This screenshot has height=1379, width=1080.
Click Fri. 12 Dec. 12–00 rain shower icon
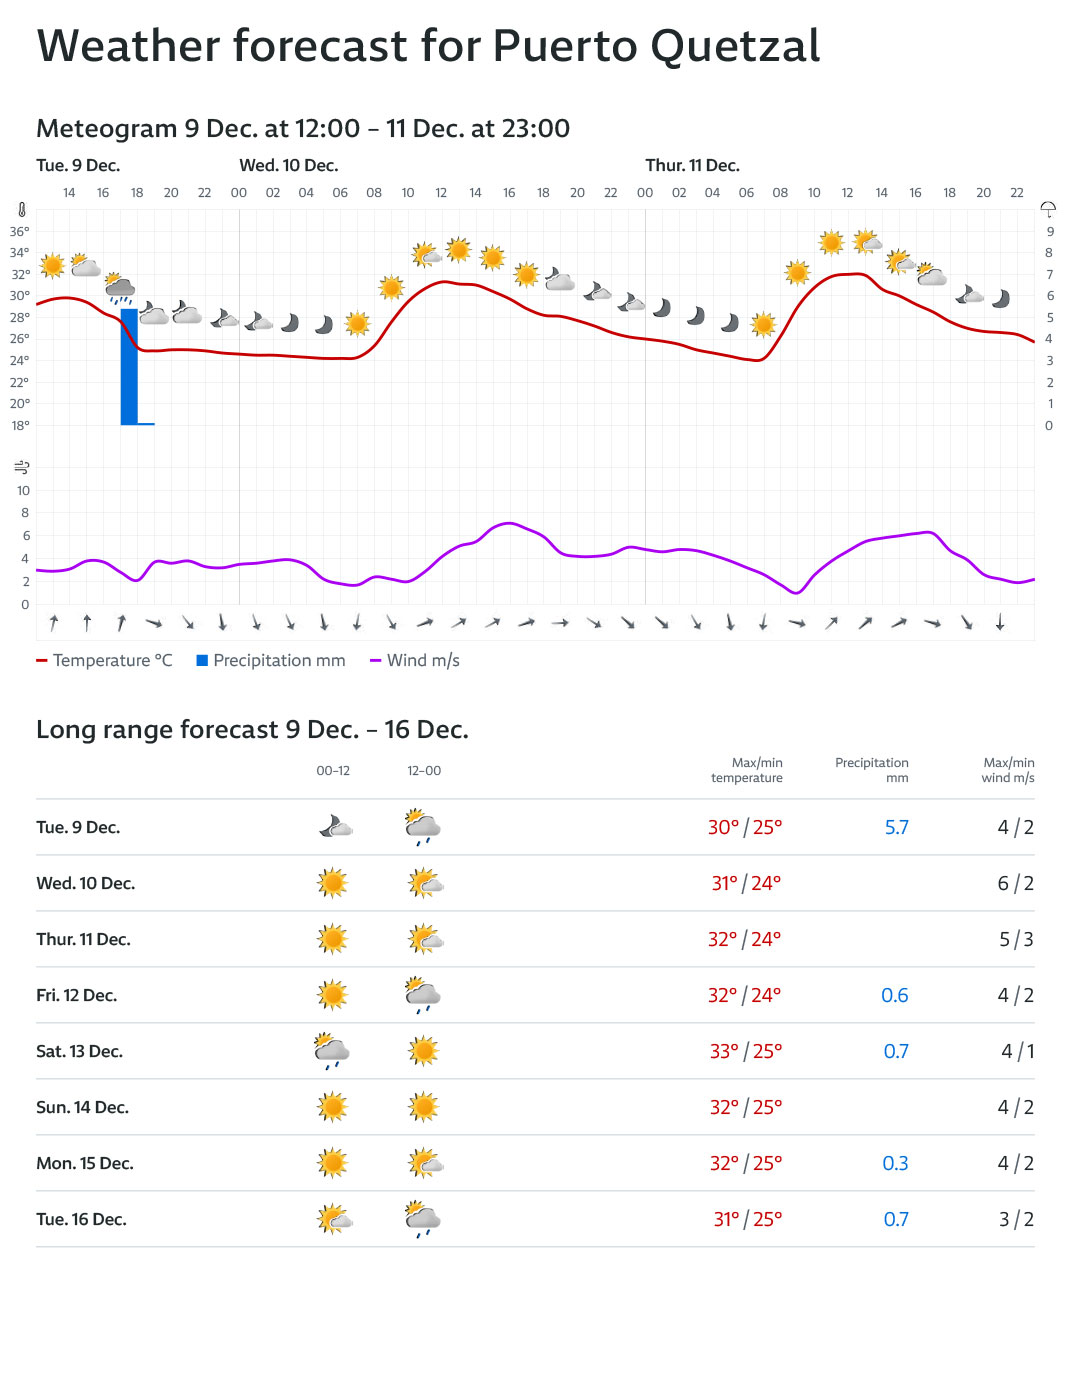(x=424, y=995)
